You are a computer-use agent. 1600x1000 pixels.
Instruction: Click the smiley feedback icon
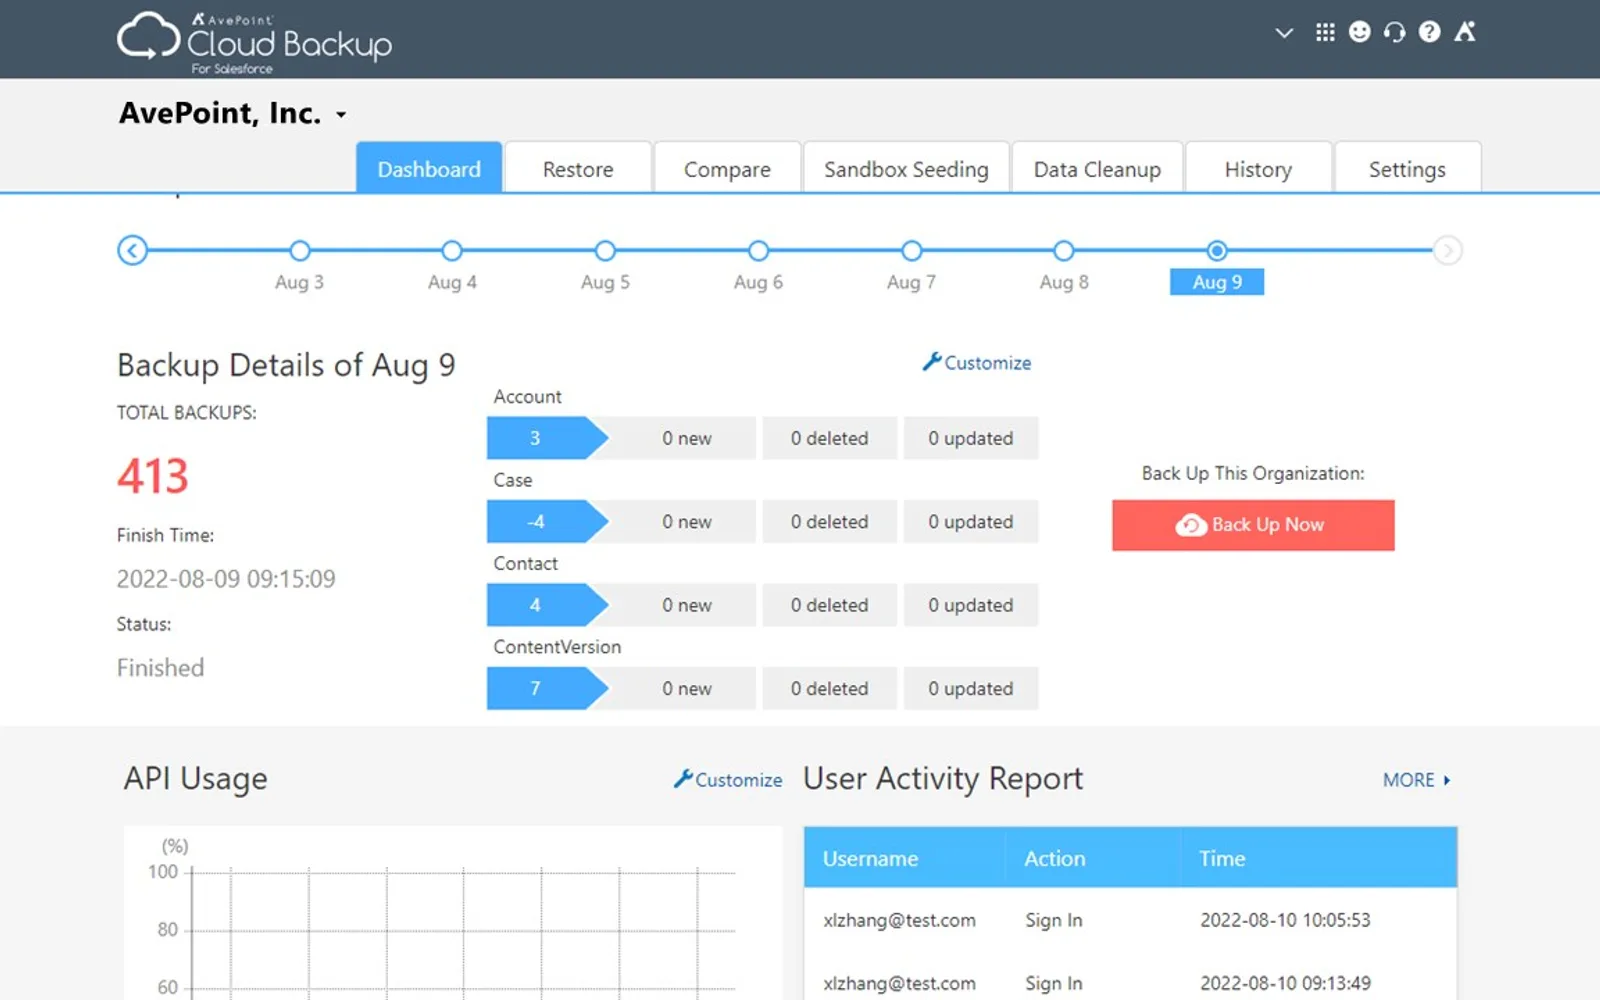1360,32
